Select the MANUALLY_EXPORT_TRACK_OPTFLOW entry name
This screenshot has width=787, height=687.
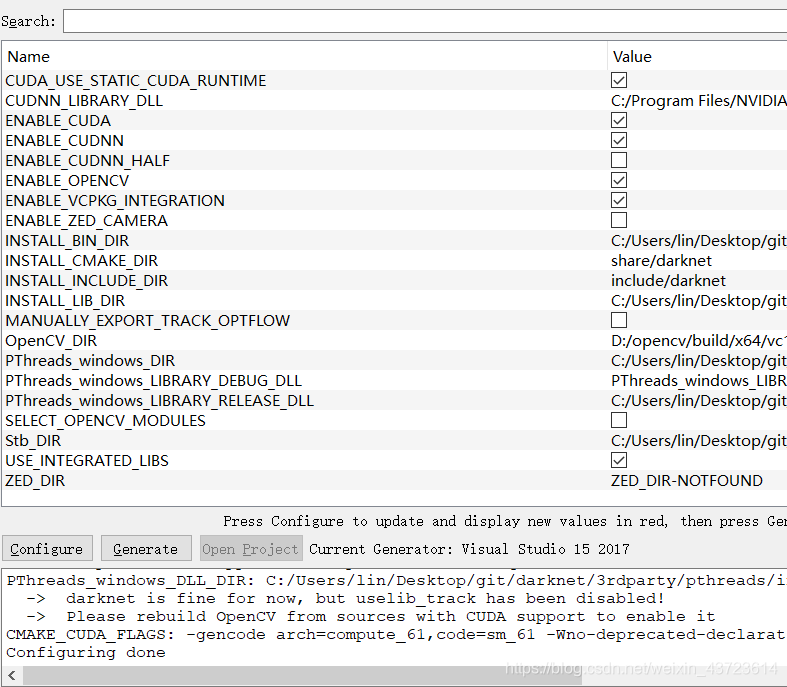(x=148, y=321)
